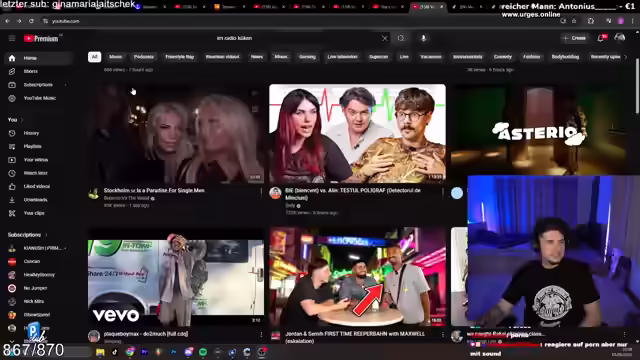Clear the search box text
This screenshot has width=640, height=360.
(x=384, y=38)
